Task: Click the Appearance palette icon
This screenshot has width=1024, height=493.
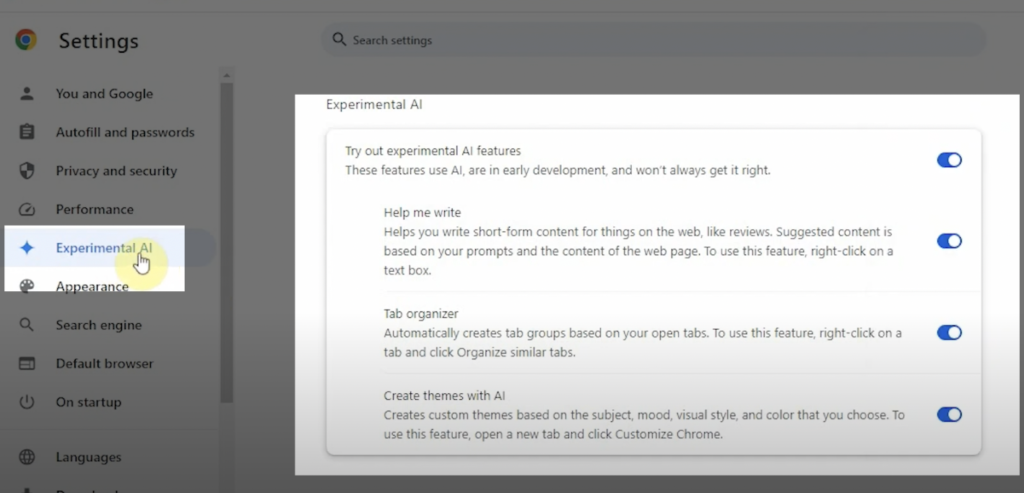Action: (27, 286)
